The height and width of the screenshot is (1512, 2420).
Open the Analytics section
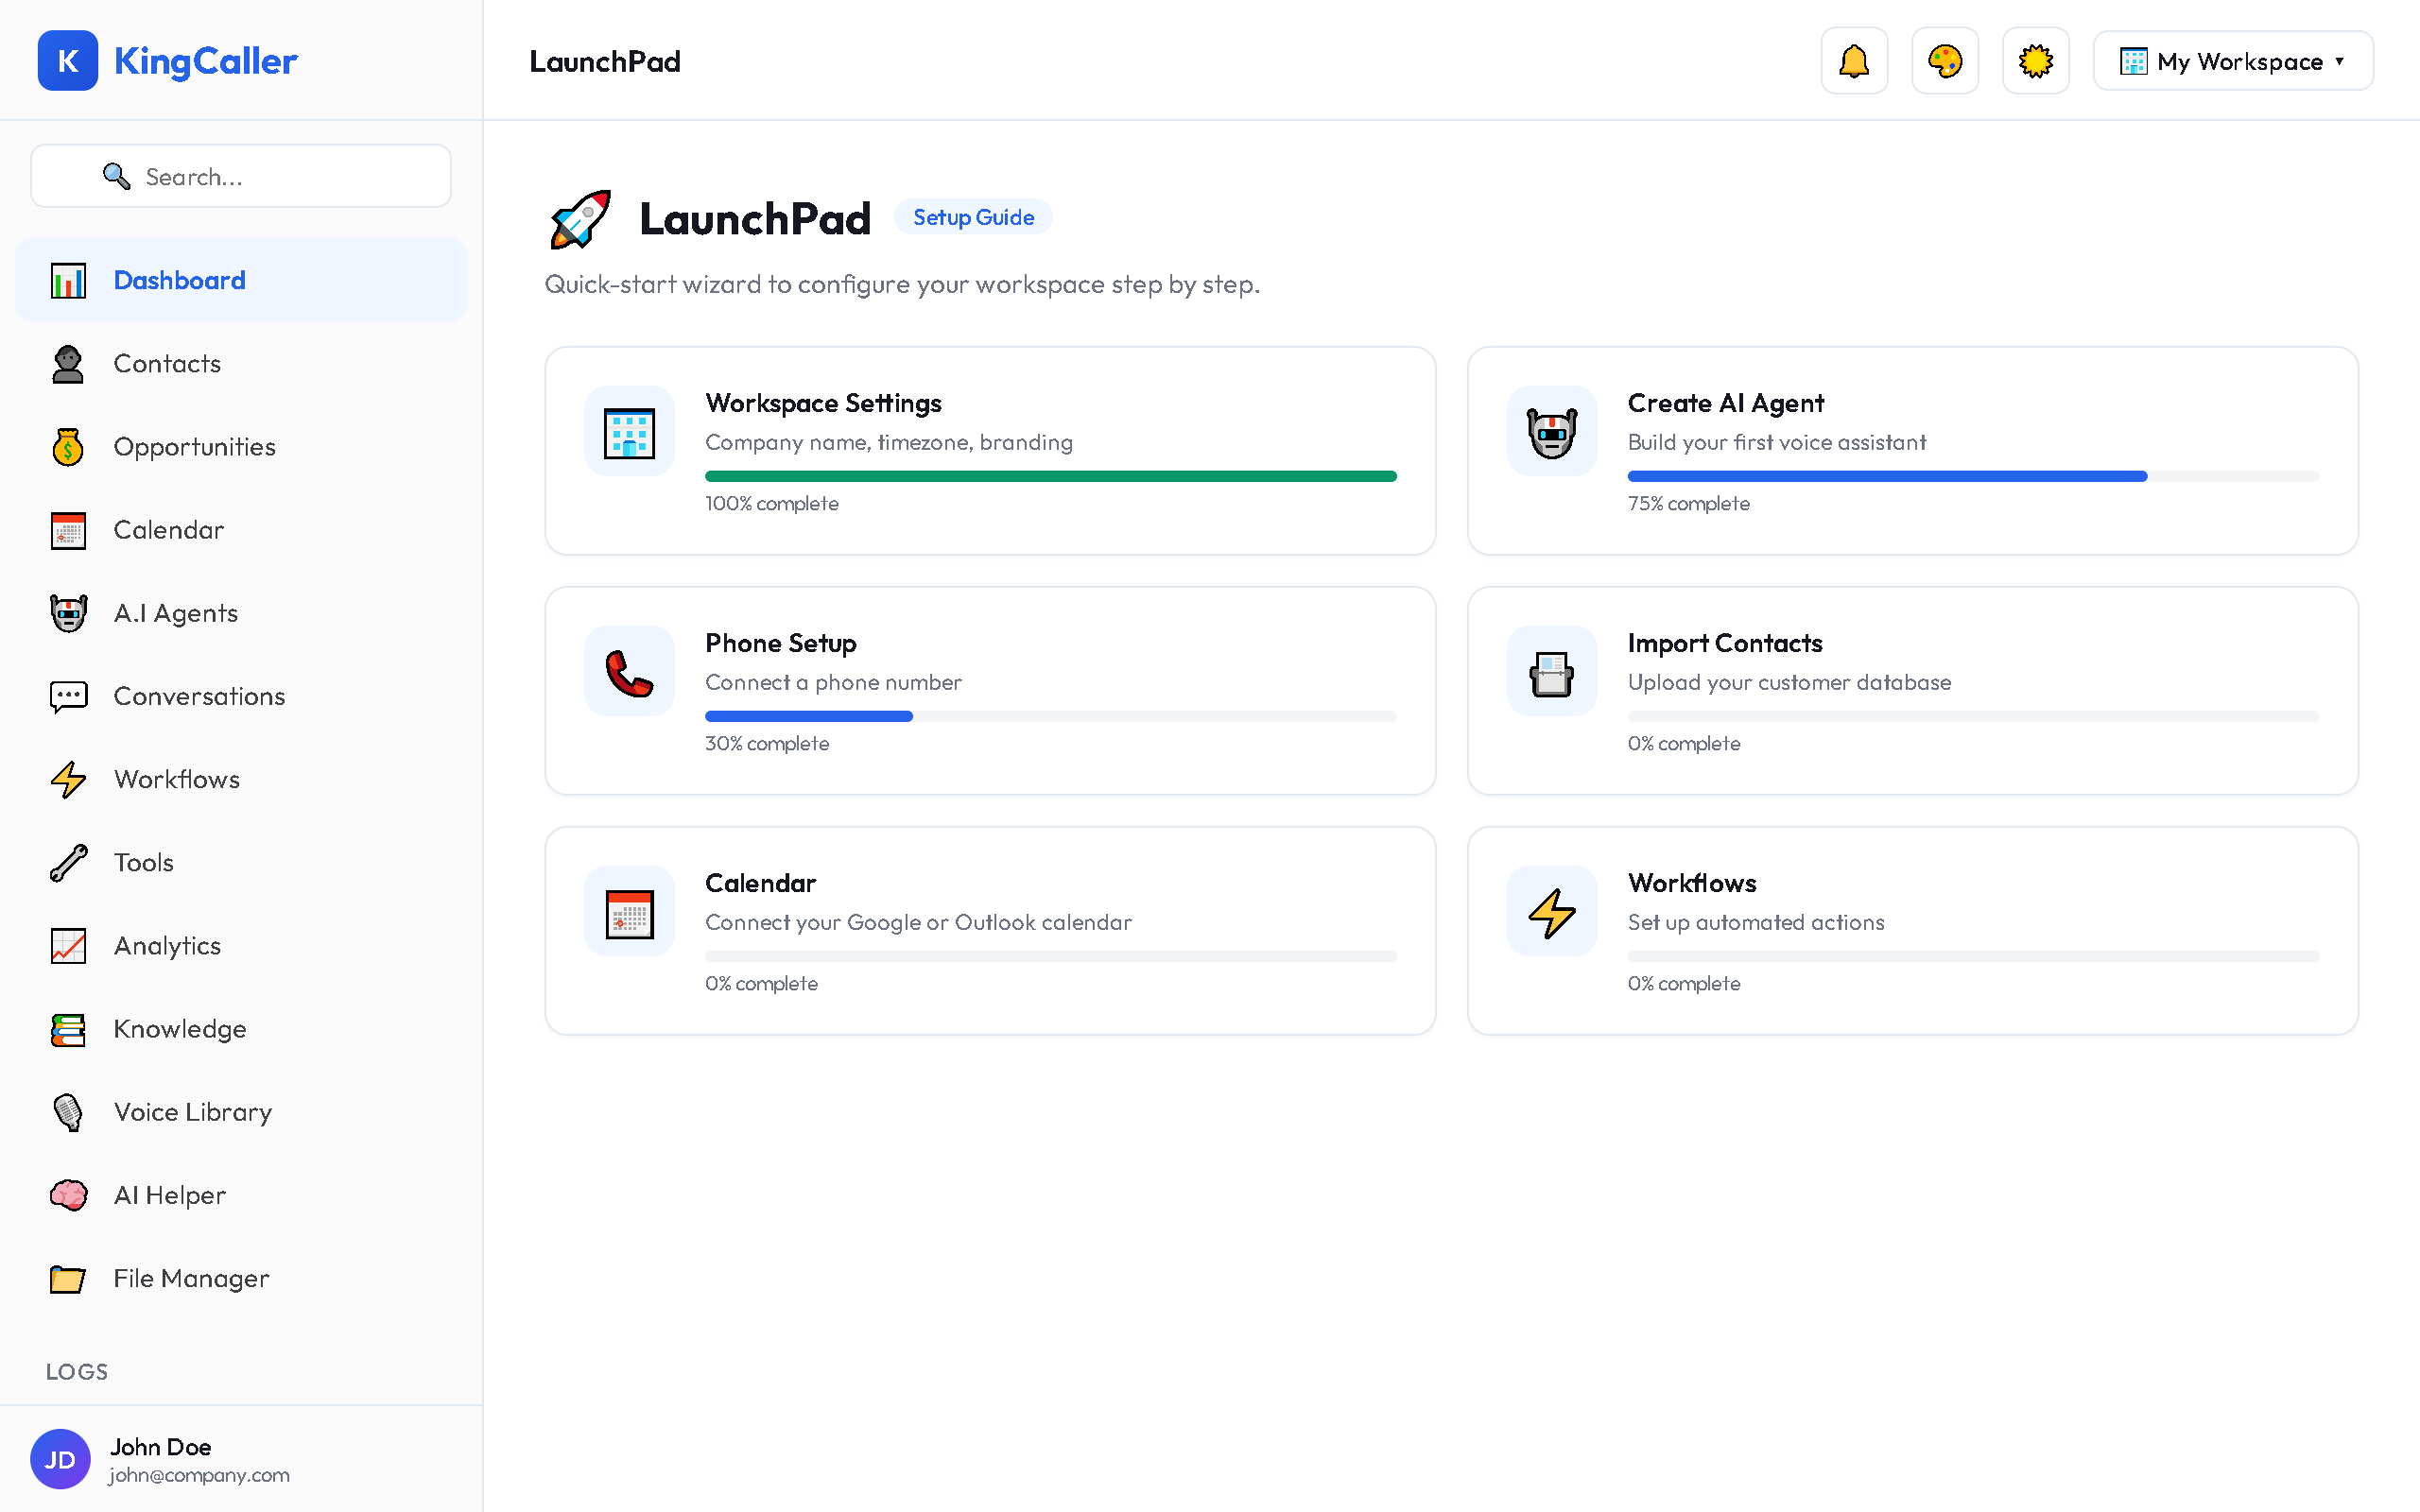click(167, 945)
